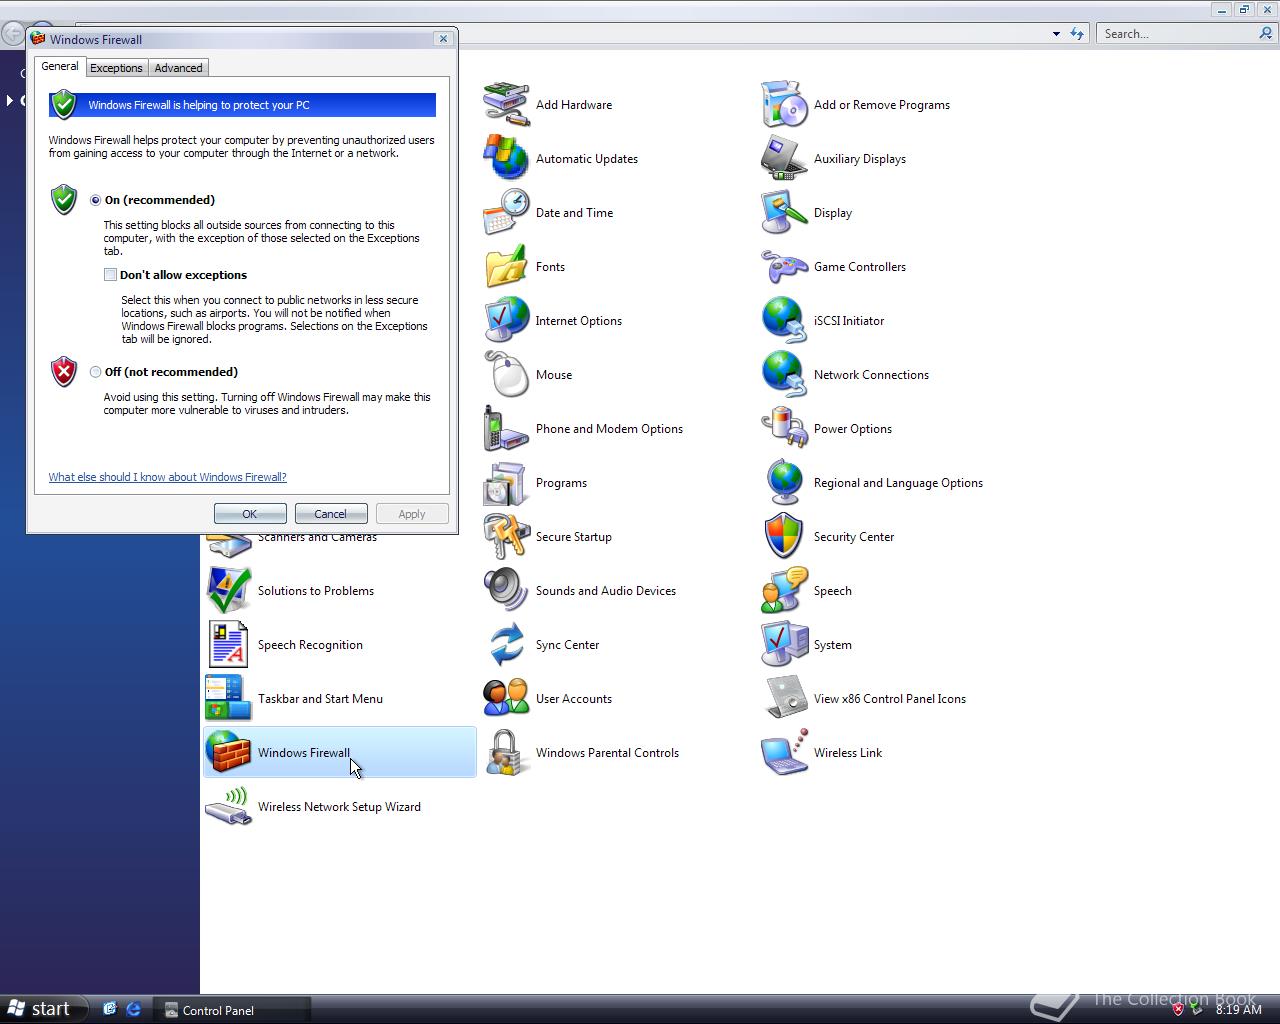Open Internet Options icon
The height and width of the screenshot is (1024, 1280).
(506, 320)
